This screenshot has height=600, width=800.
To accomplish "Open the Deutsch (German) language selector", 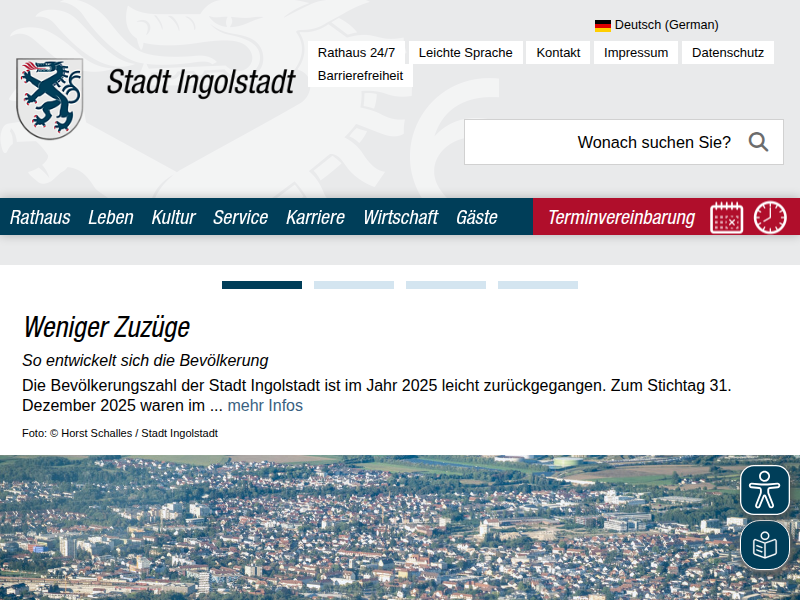I will [666, 25].
